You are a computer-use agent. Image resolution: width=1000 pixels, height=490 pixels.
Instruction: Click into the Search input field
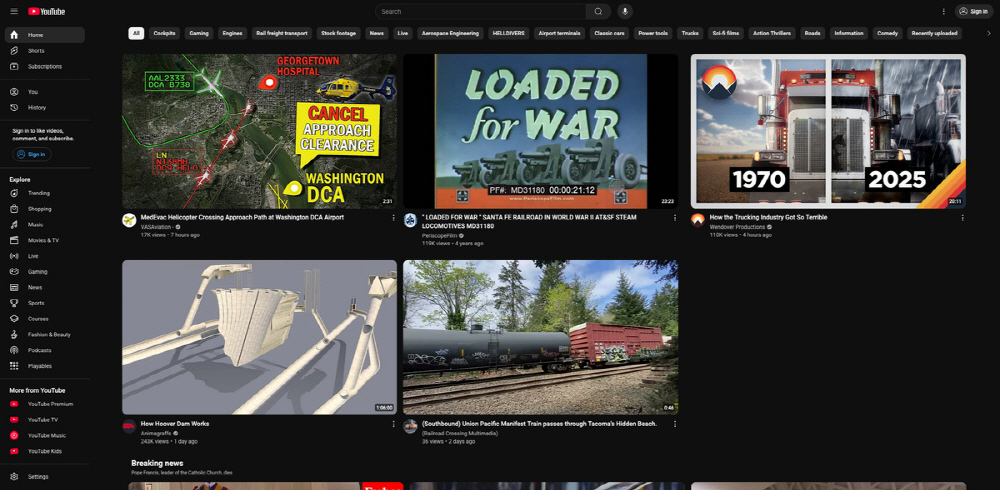click(x=480, y=11)
